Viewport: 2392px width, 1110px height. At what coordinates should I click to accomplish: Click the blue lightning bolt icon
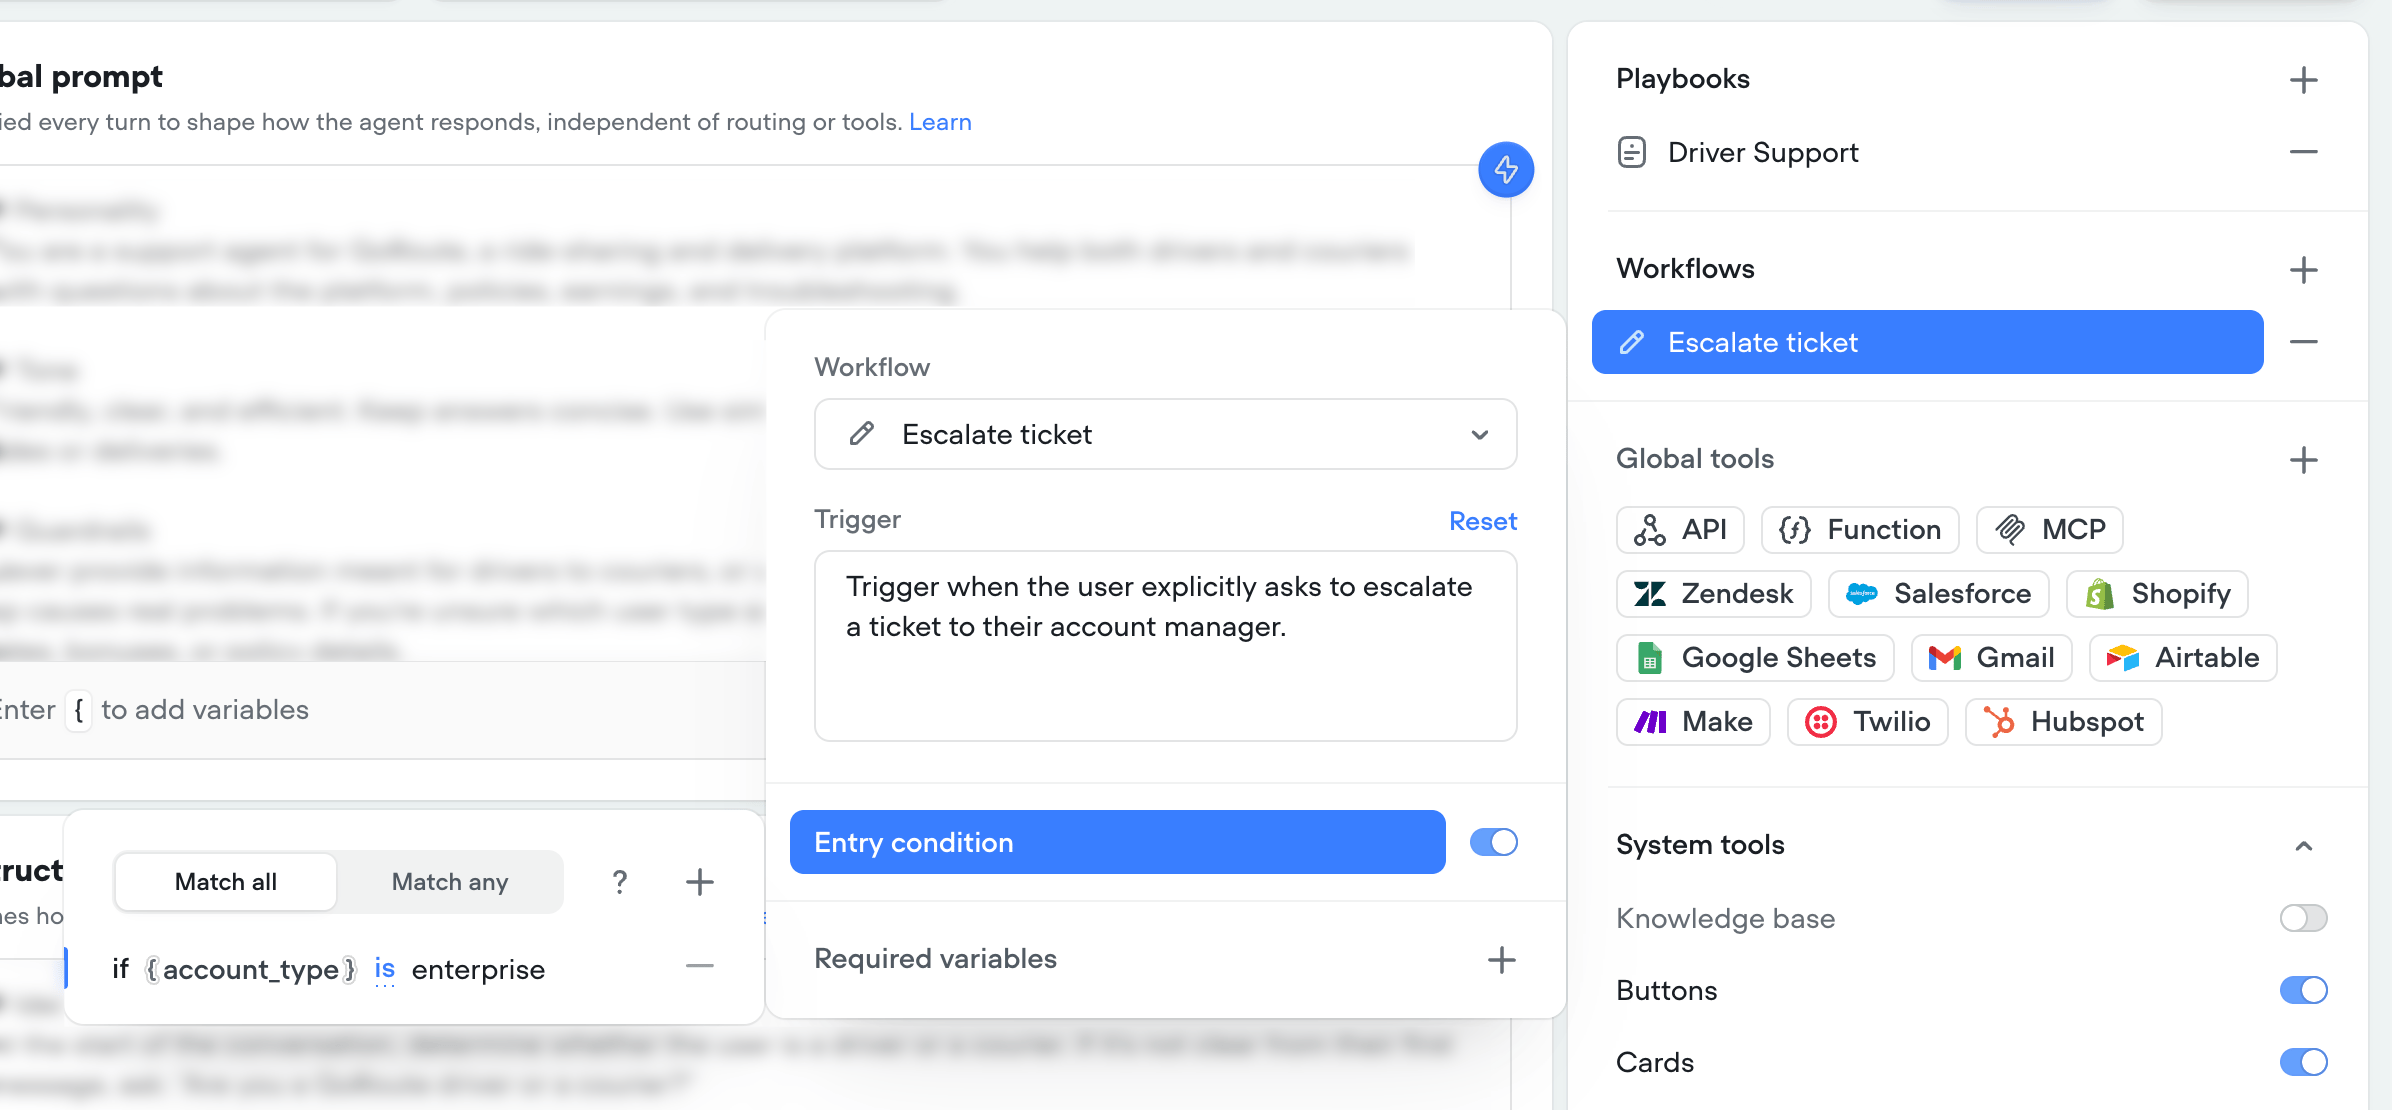1506,170
